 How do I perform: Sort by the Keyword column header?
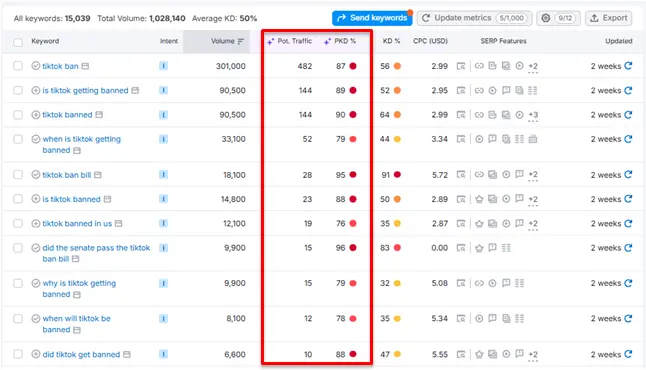(x=45, y=41)
